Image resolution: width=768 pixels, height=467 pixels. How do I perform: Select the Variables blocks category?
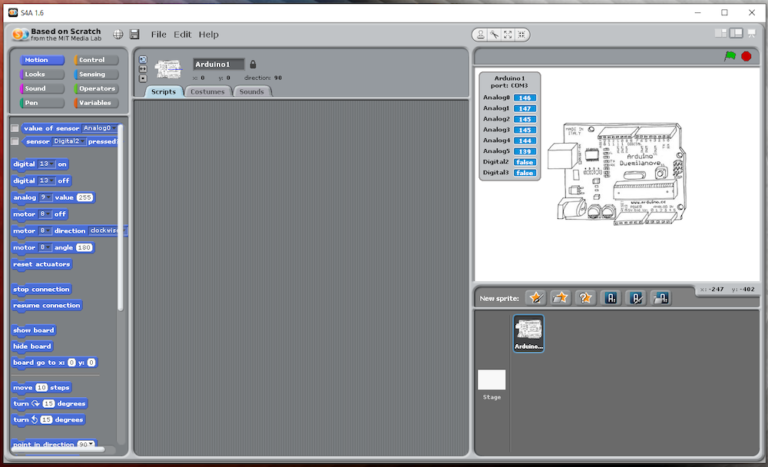tap(96, 103)
